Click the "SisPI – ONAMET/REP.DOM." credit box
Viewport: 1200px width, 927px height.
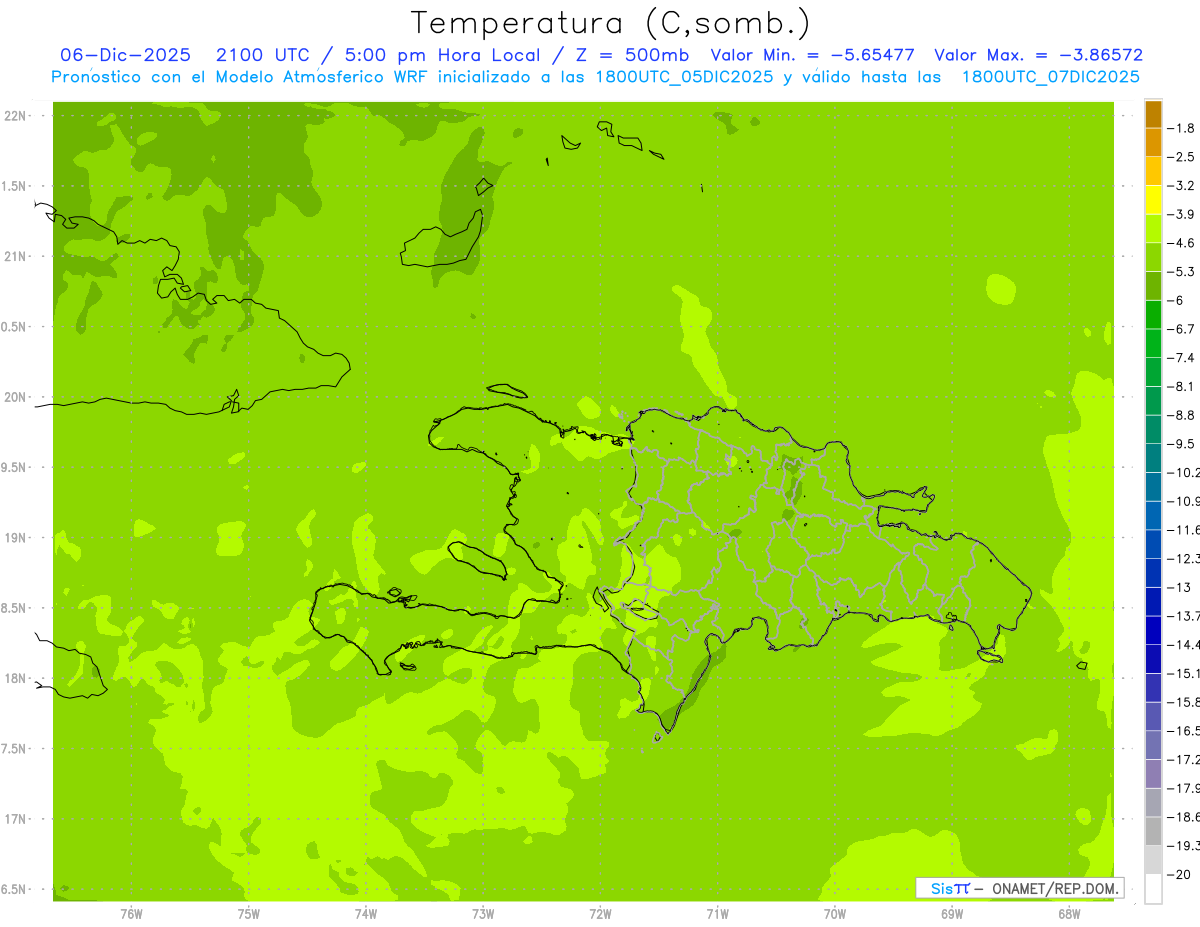[1020, 888]
